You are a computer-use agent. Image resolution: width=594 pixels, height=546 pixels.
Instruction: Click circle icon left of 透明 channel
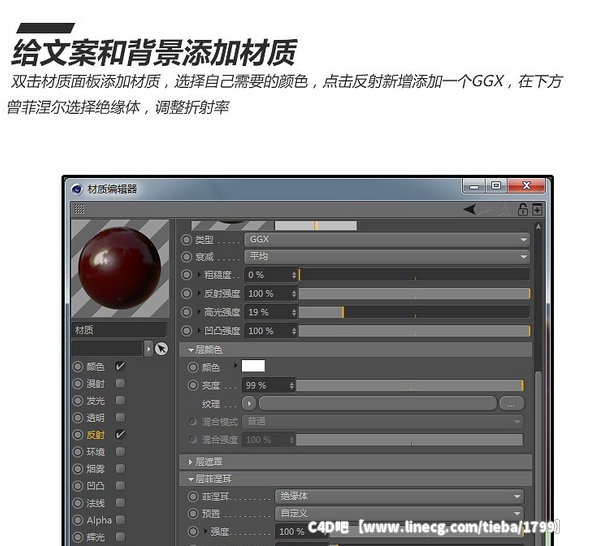tap(78, 418)
